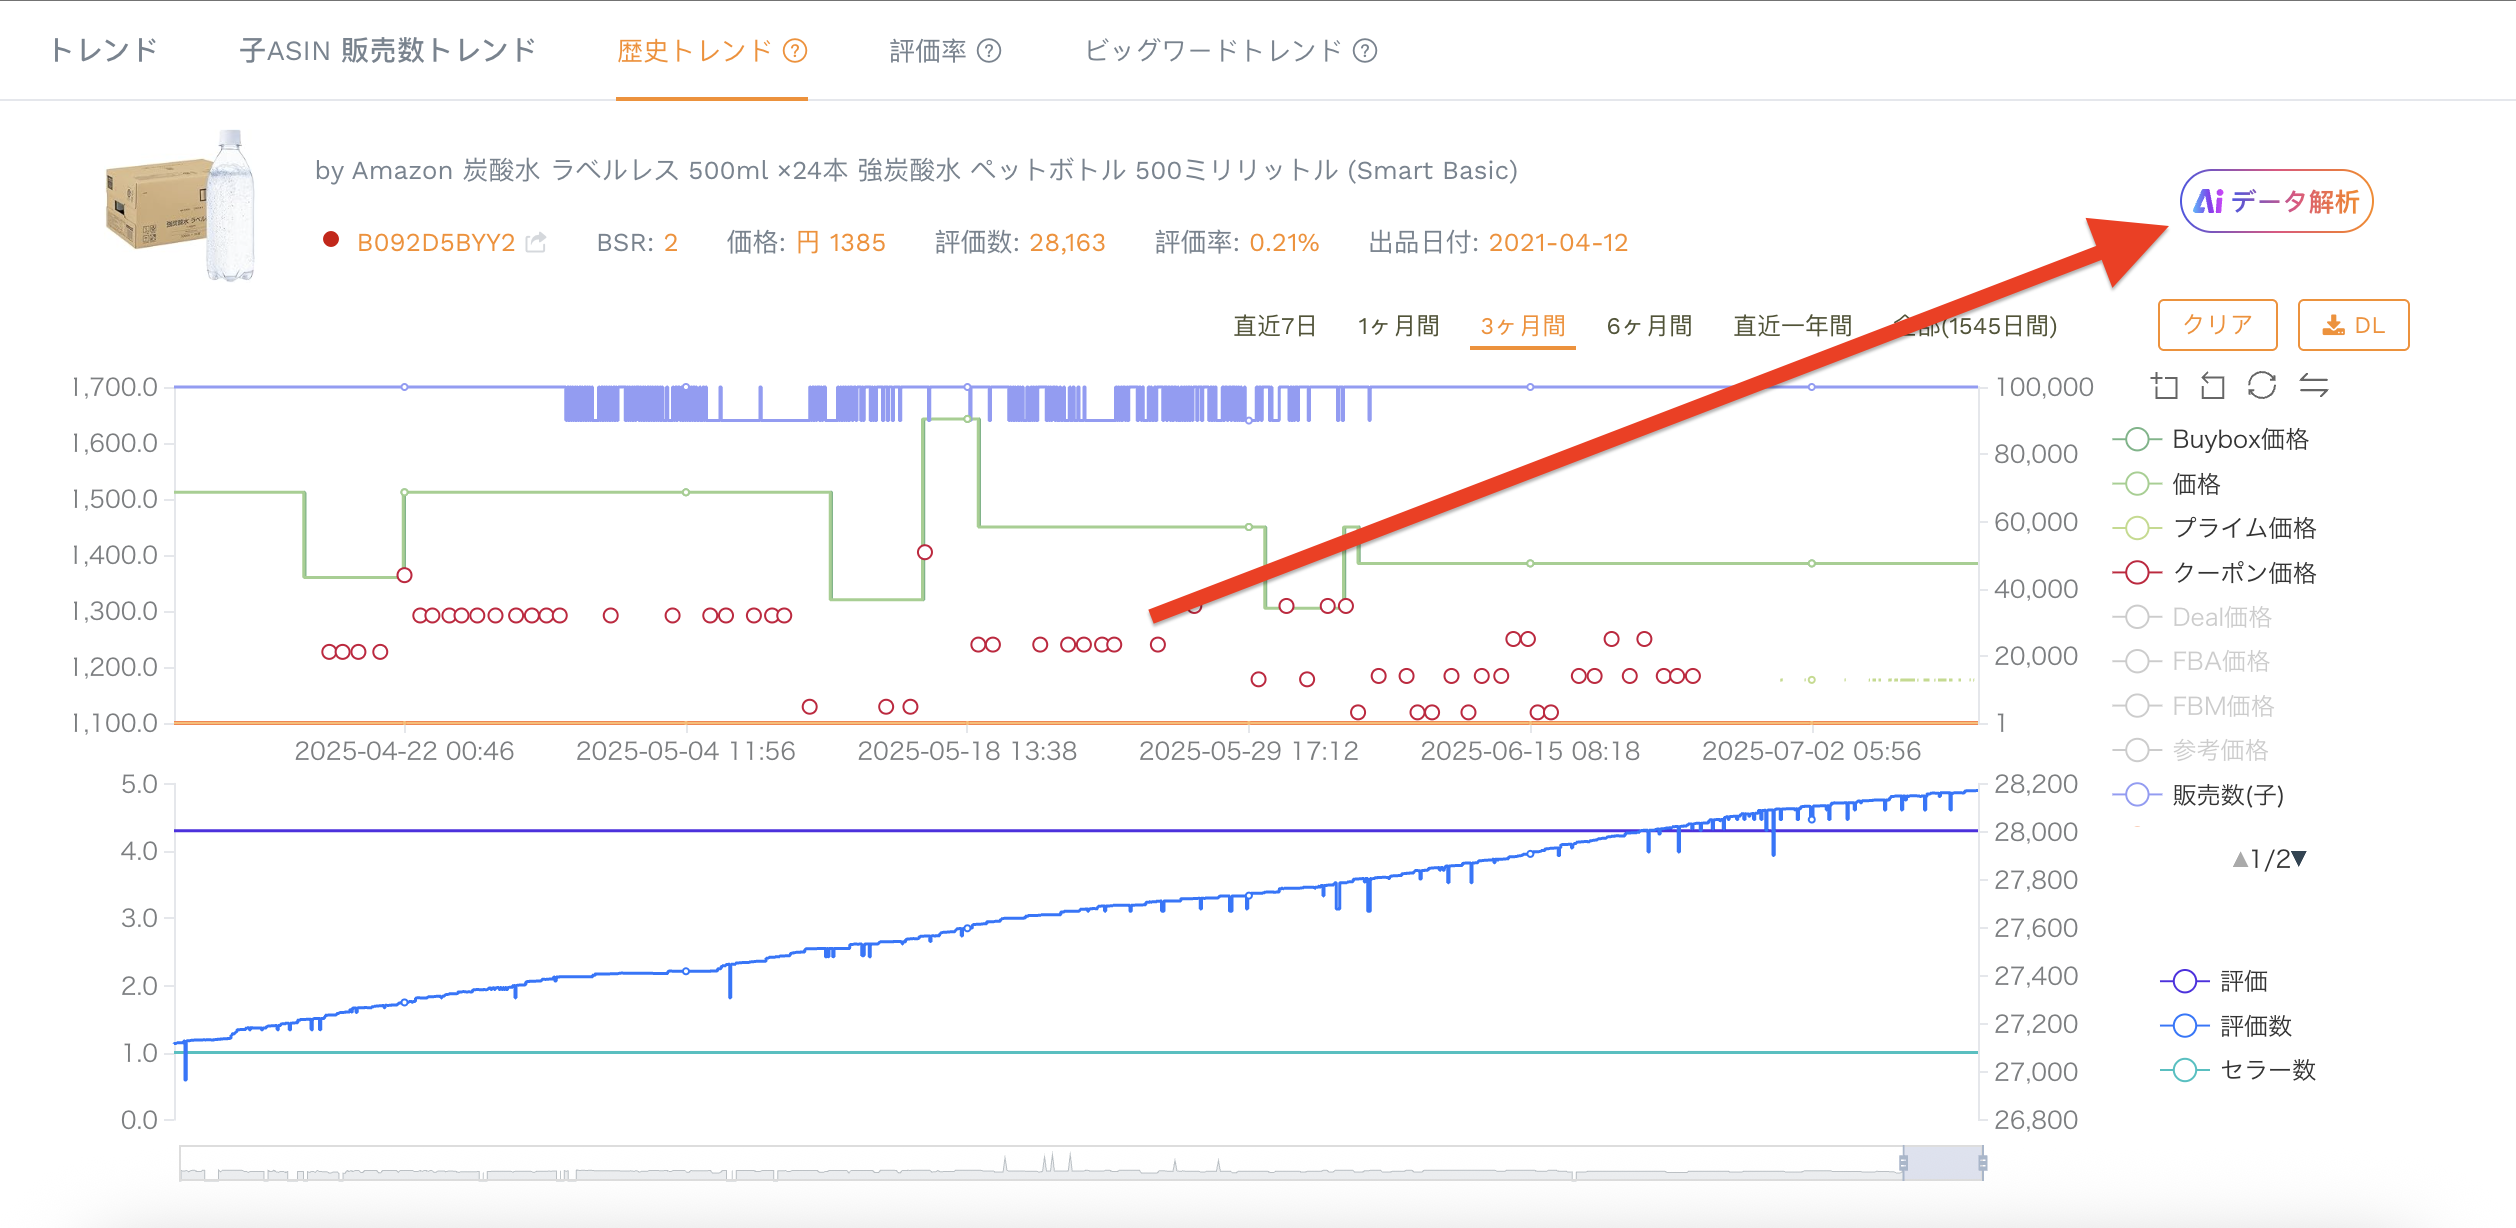This screenshot has height=1228, width=2516.
Task: Toggle the 販売数(子) legend series
Action: [x=2199, y=795]
